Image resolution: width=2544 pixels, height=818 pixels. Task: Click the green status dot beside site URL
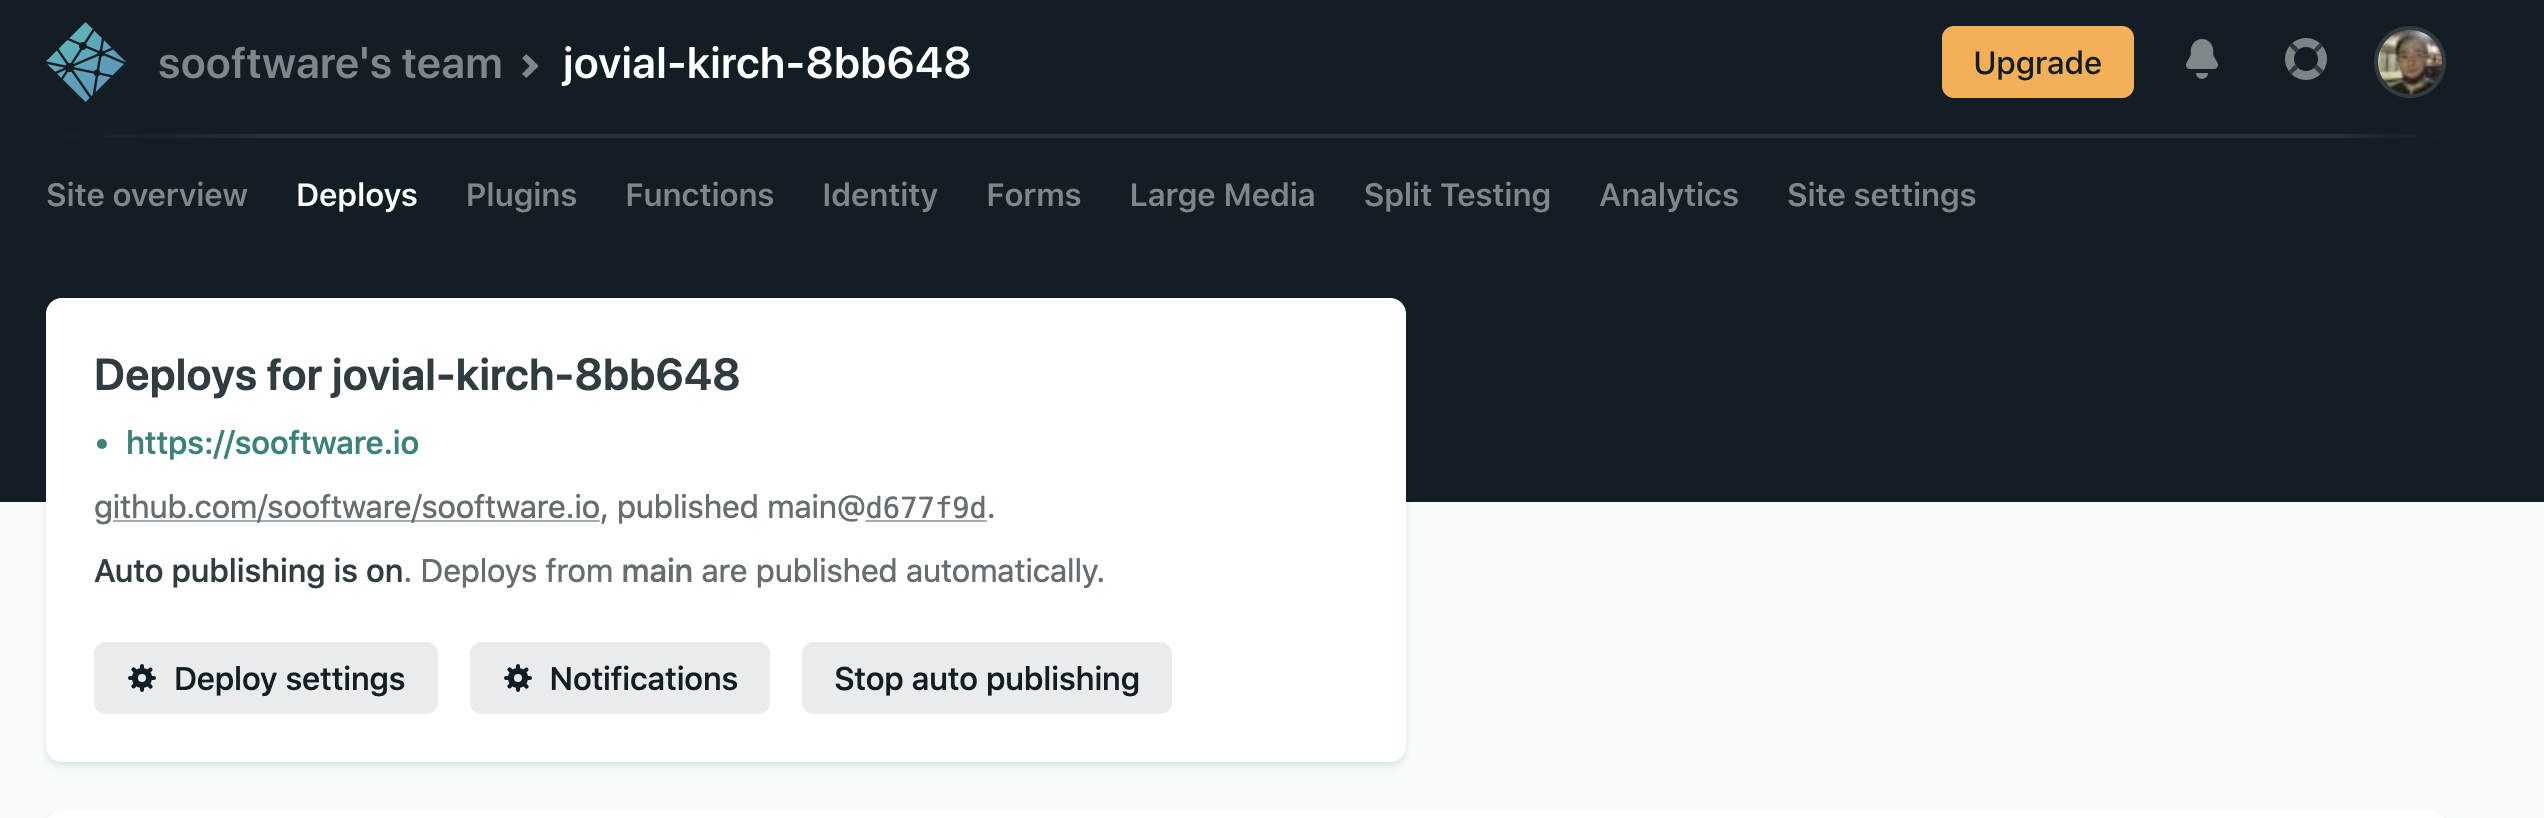[x=102, y=444]
